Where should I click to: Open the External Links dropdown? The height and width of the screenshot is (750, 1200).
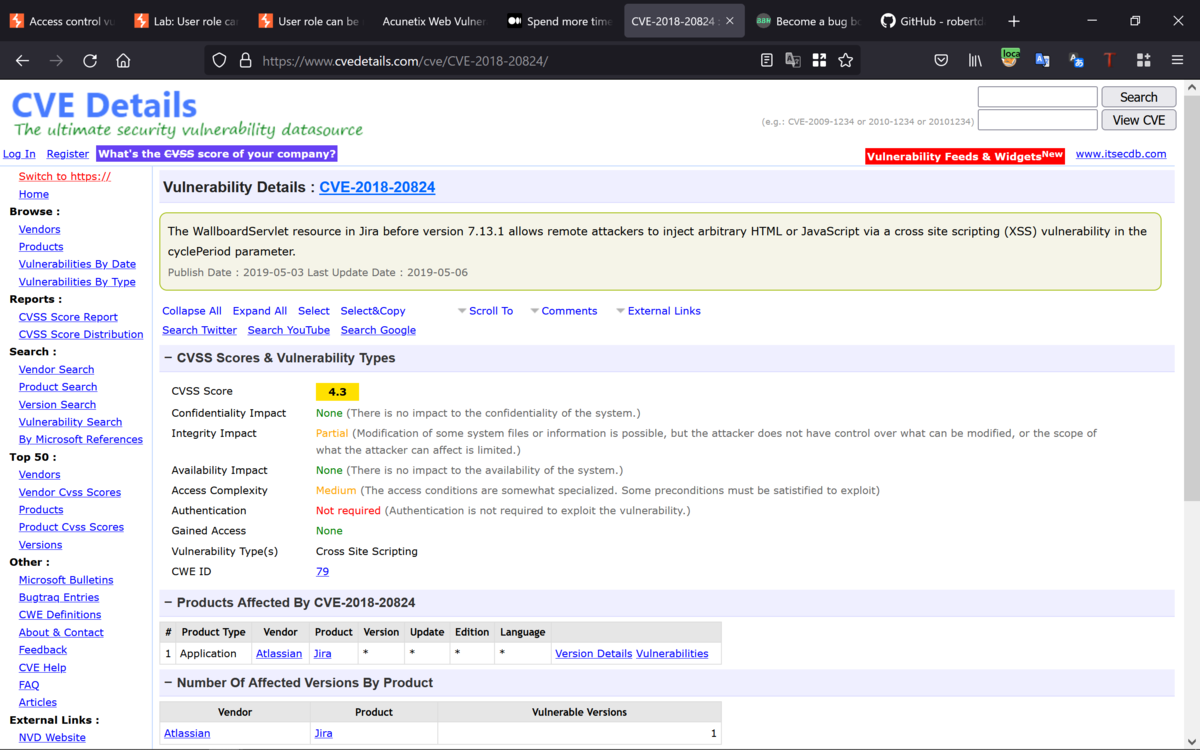point(658,311)
